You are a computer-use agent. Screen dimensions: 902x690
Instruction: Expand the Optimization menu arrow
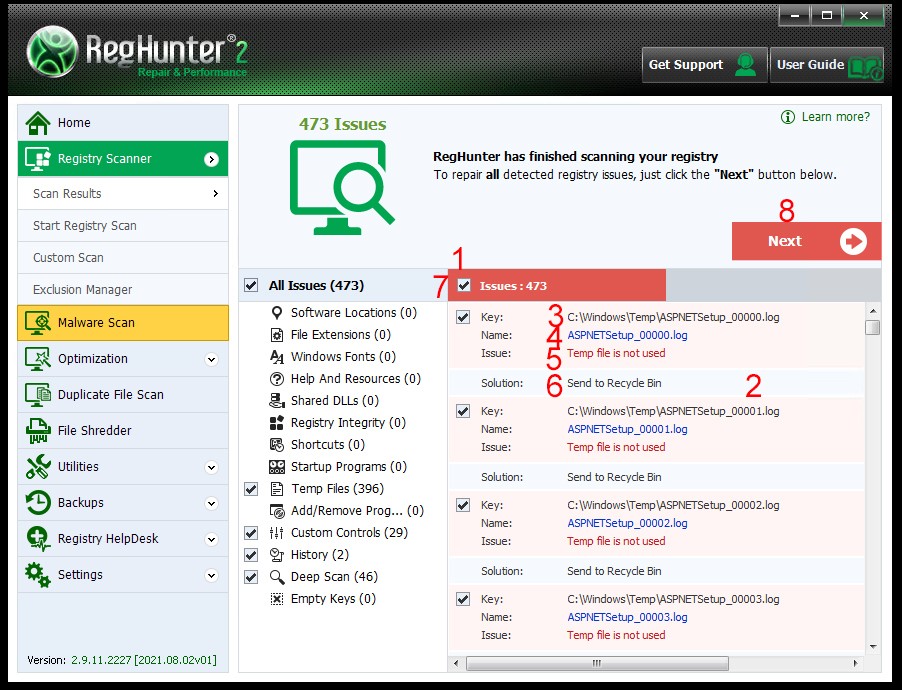tap(211, 359)
